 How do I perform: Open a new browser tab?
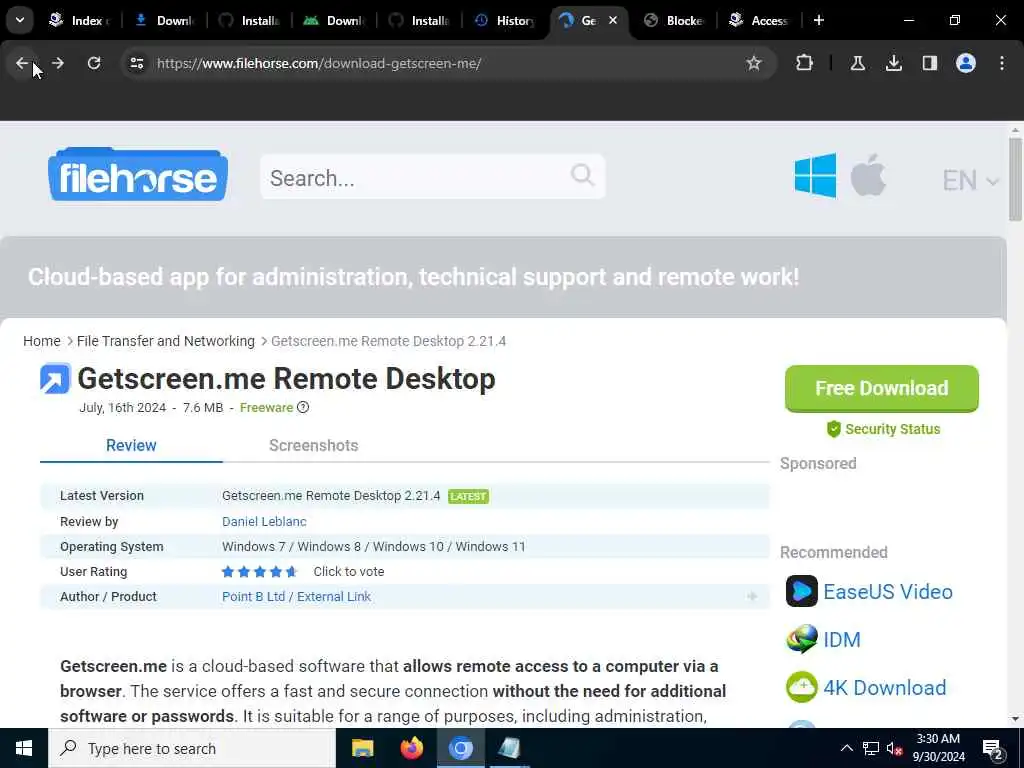[x=818, y=20]
